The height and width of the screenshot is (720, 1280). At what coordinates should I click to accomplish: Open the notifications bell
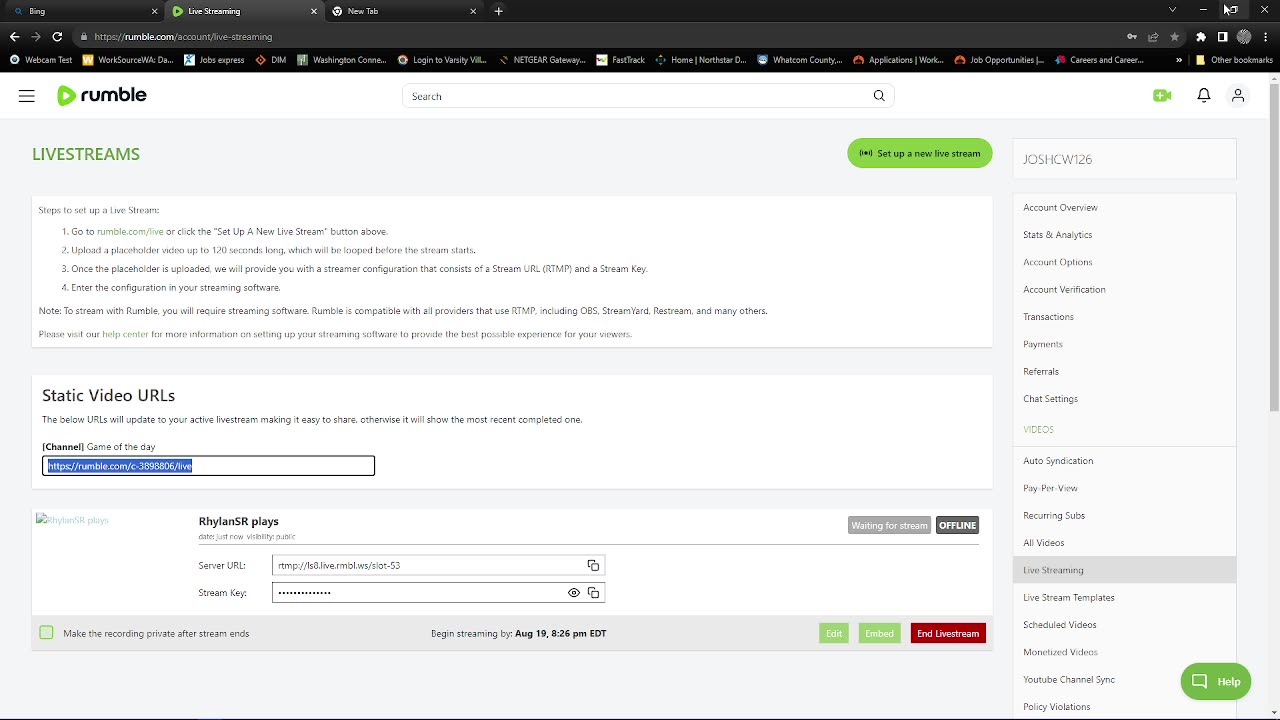[1204, 96]
